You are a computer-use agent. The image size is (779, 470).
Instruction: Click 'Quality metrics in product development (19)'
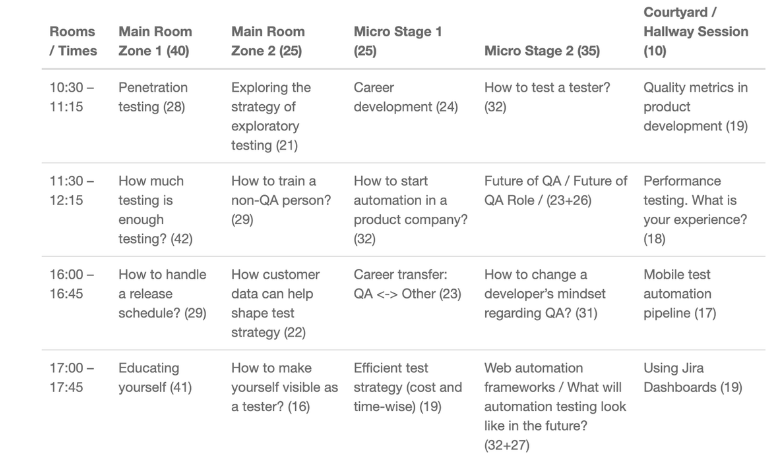696,107
